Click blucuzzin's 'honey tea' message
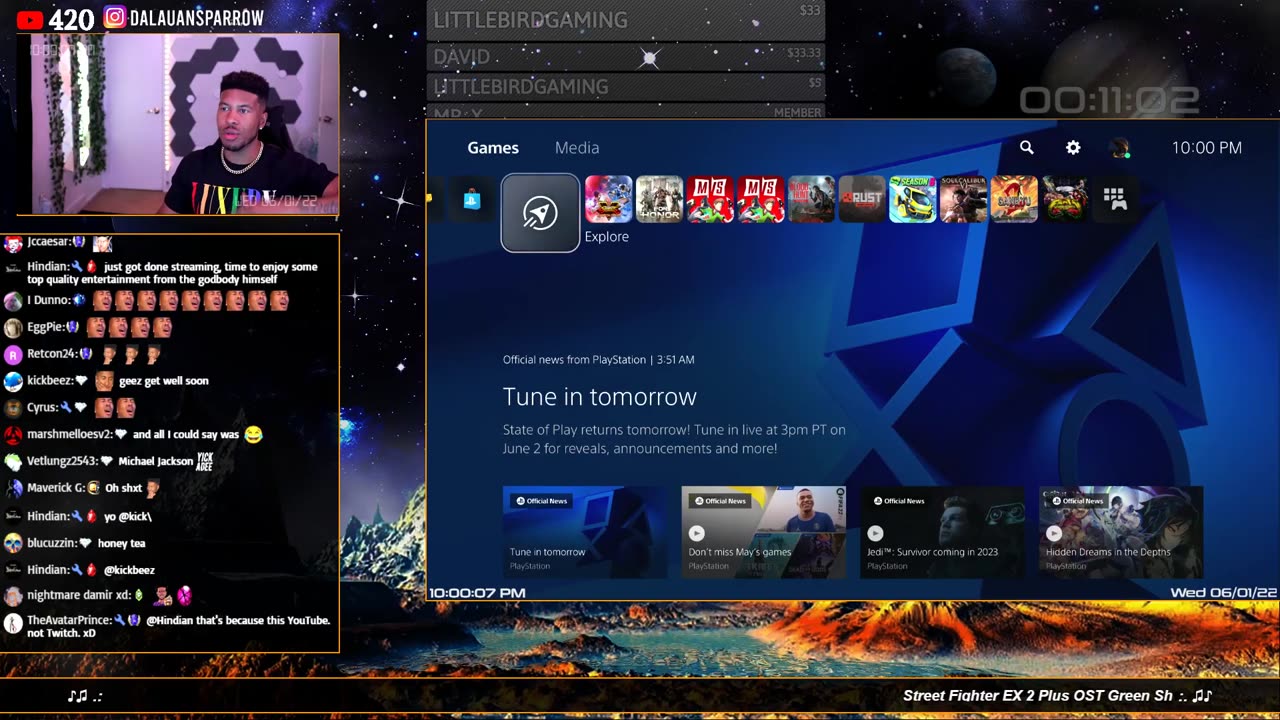Screen dimensions: 1280x720 tap(75, 543)
